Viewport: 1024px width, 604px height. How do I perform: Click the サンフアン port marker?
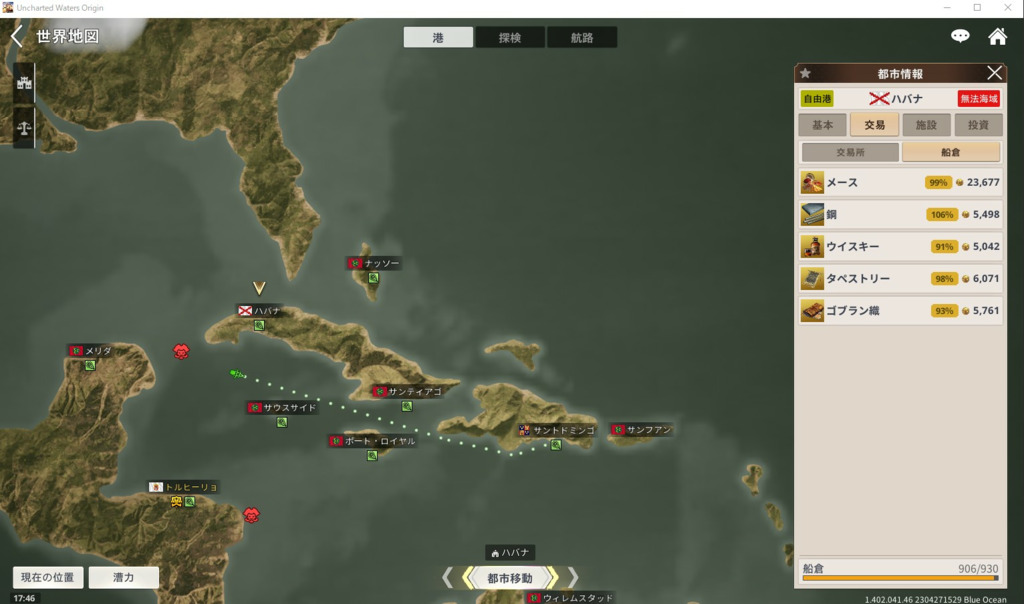coord(641,430)
